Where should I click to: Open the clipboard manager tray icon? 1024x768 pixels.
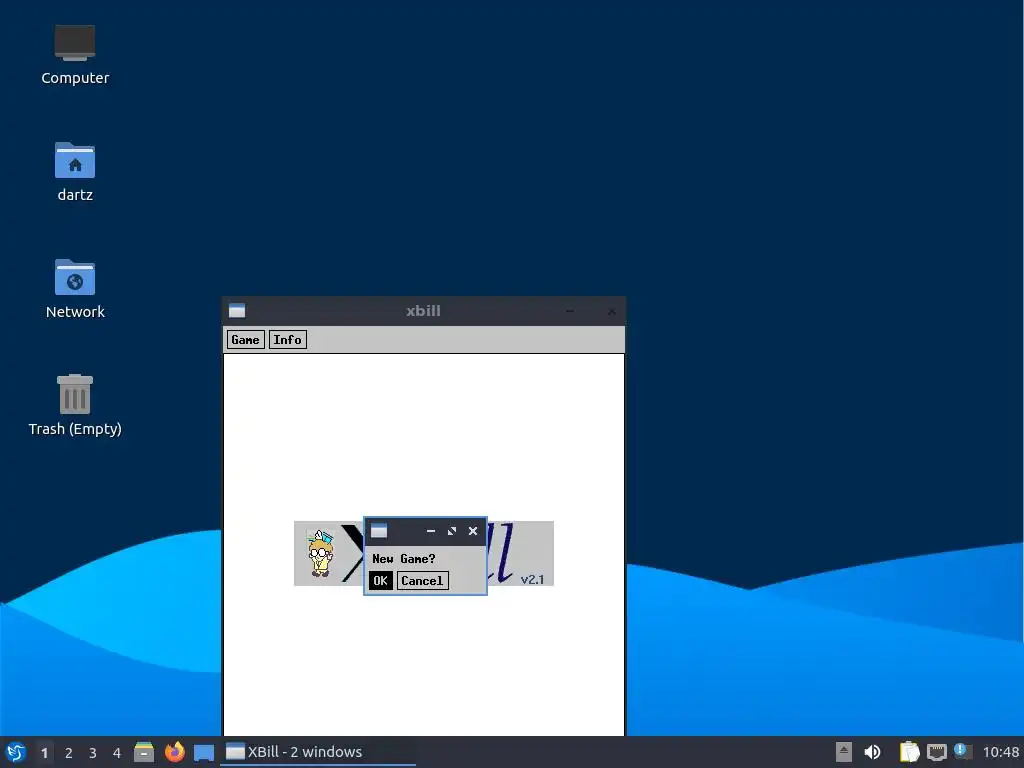[x=909, y=752]
